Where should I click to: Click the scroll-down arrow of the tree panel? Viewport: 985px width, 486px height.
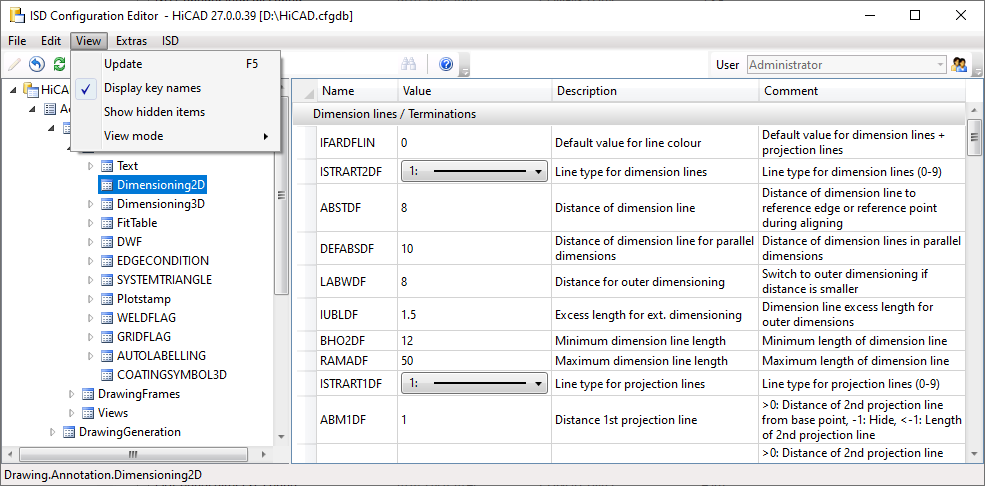(x=281, y=437)
